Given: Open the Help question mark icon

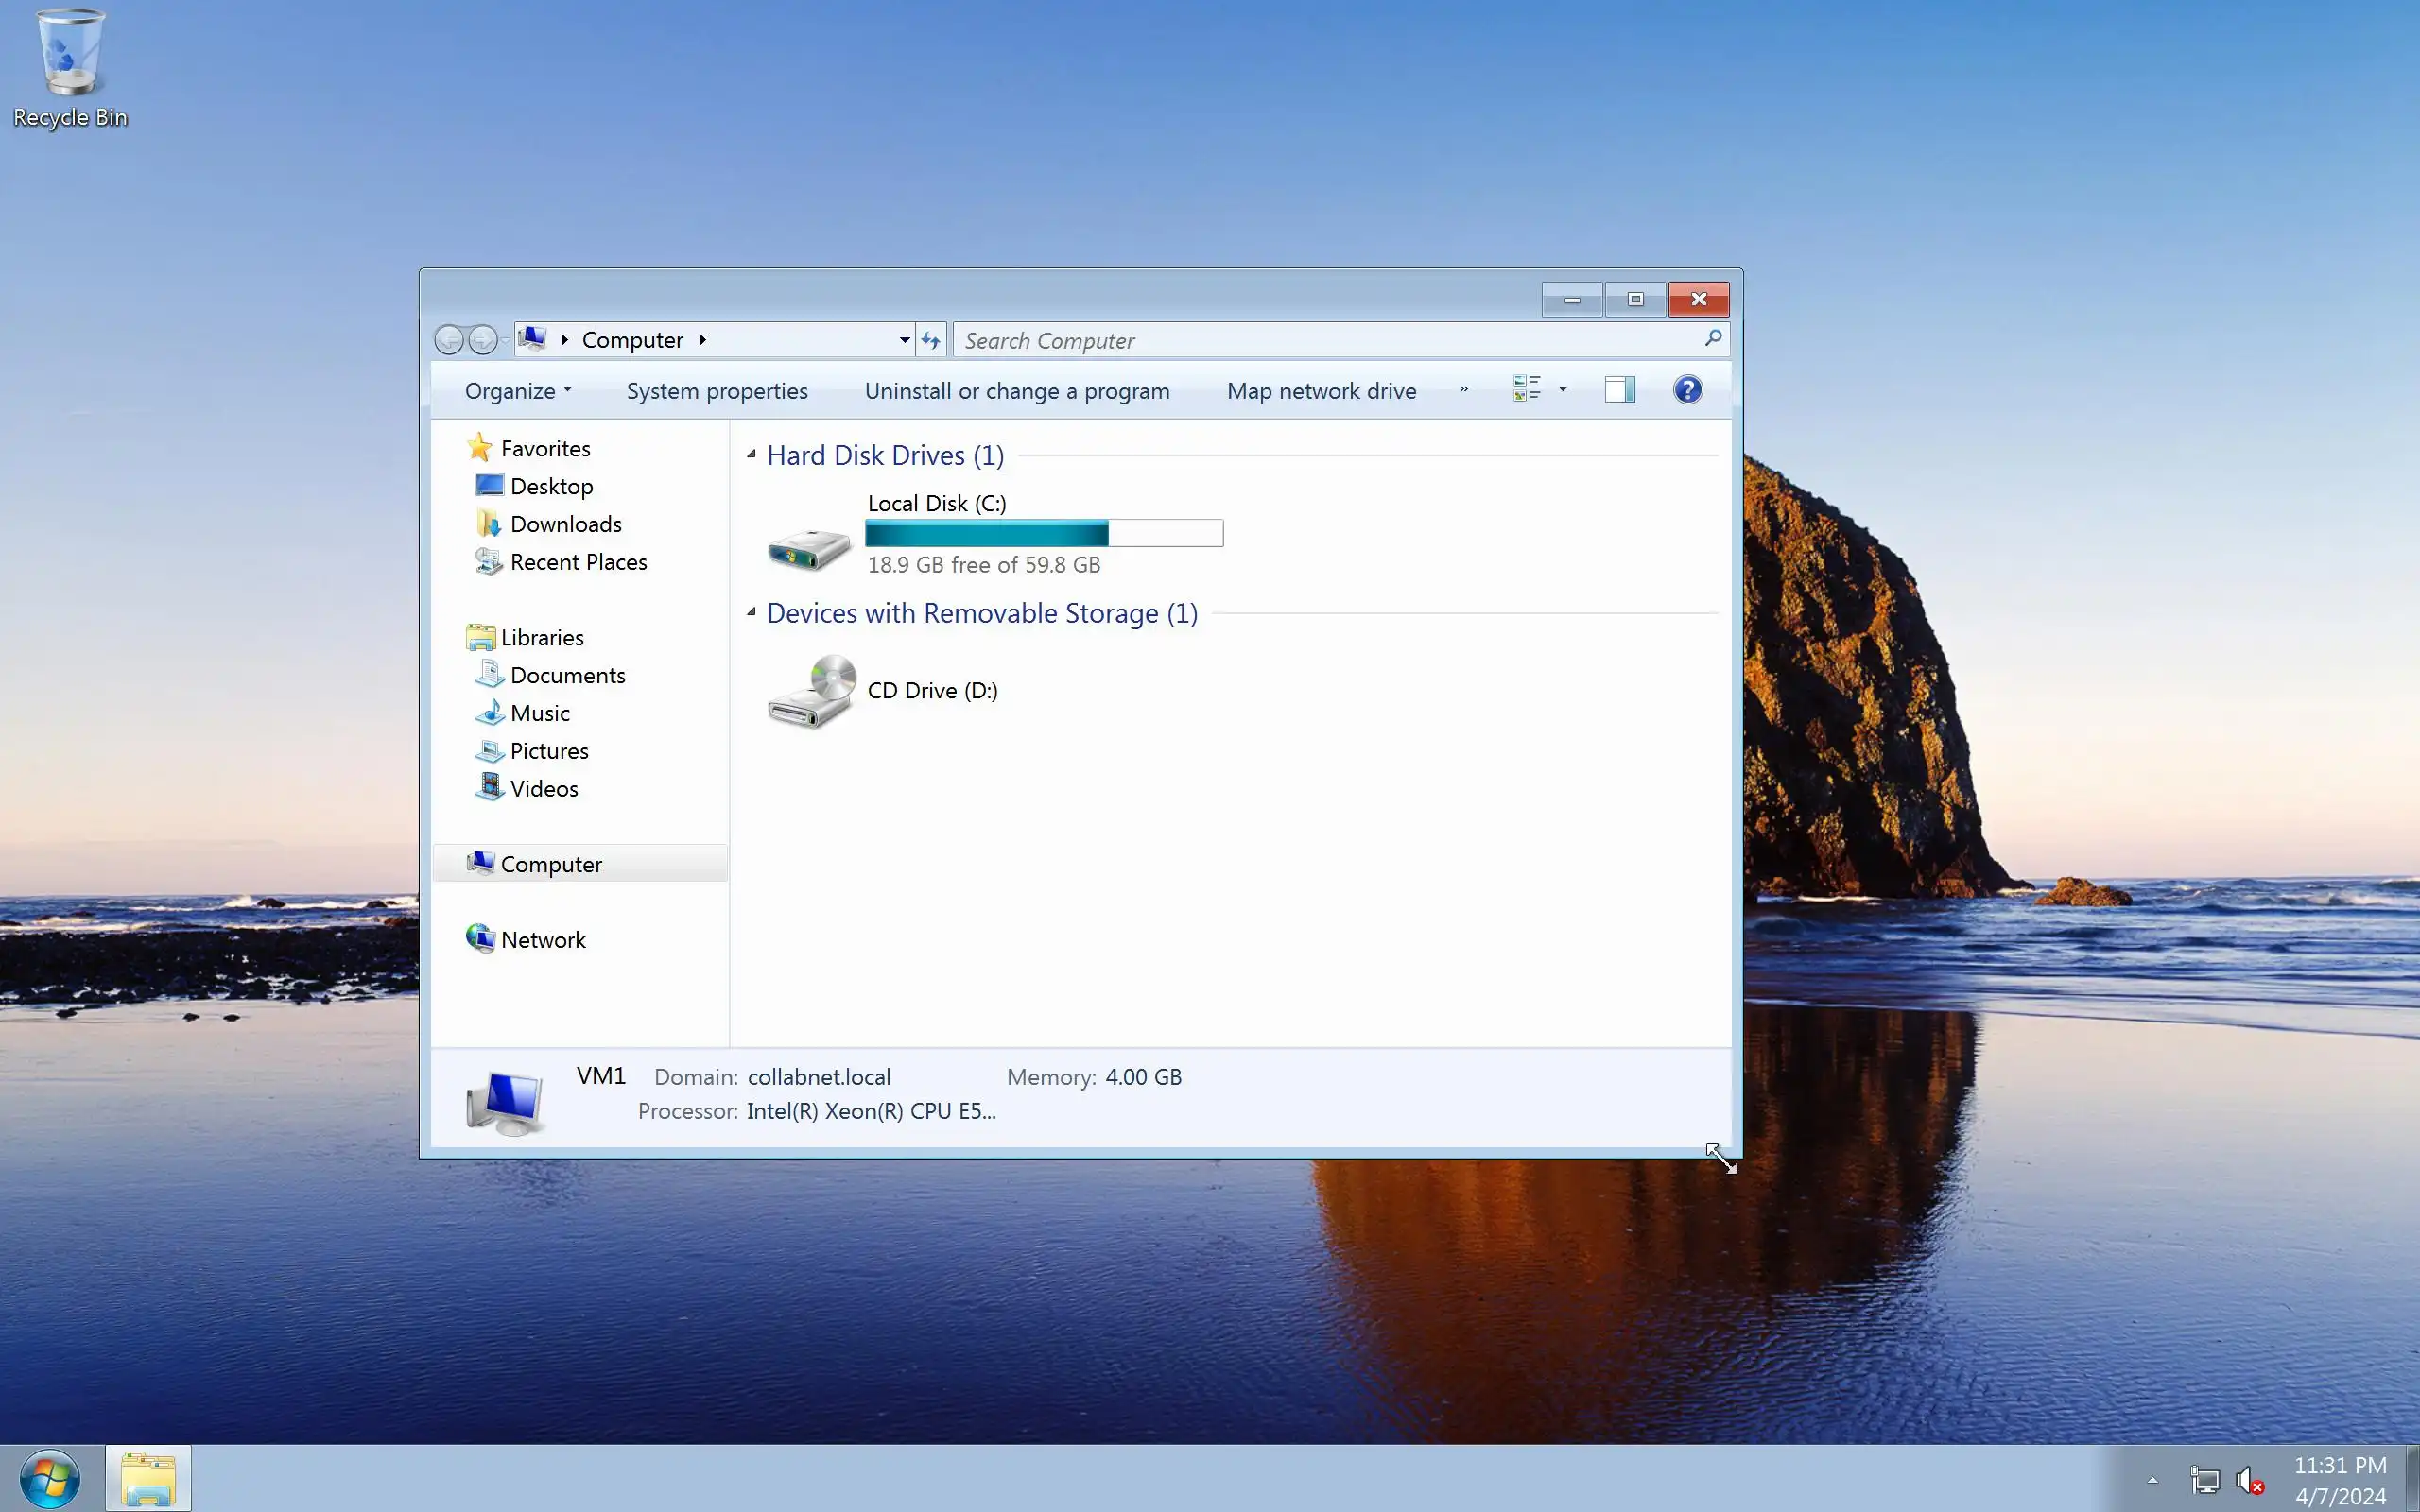Looking at the screenshot, I should (1687, 390).
